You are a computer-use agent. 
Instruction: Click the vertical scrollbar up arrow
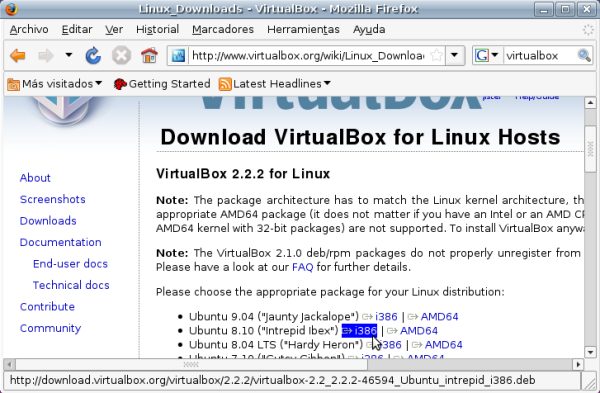[590, 103]
